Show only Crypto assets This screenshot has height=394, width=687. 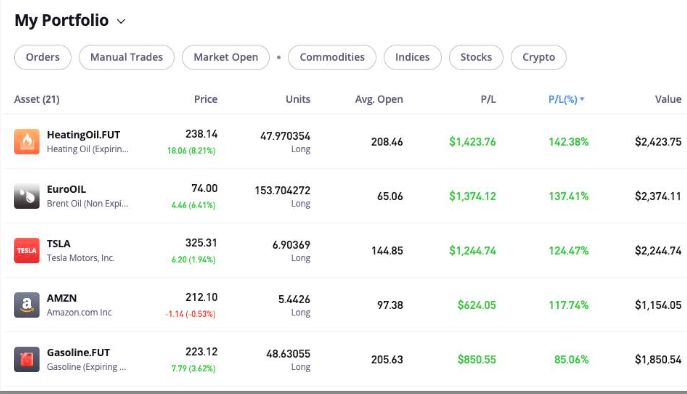pyautogui.click(x=538, y=57)
